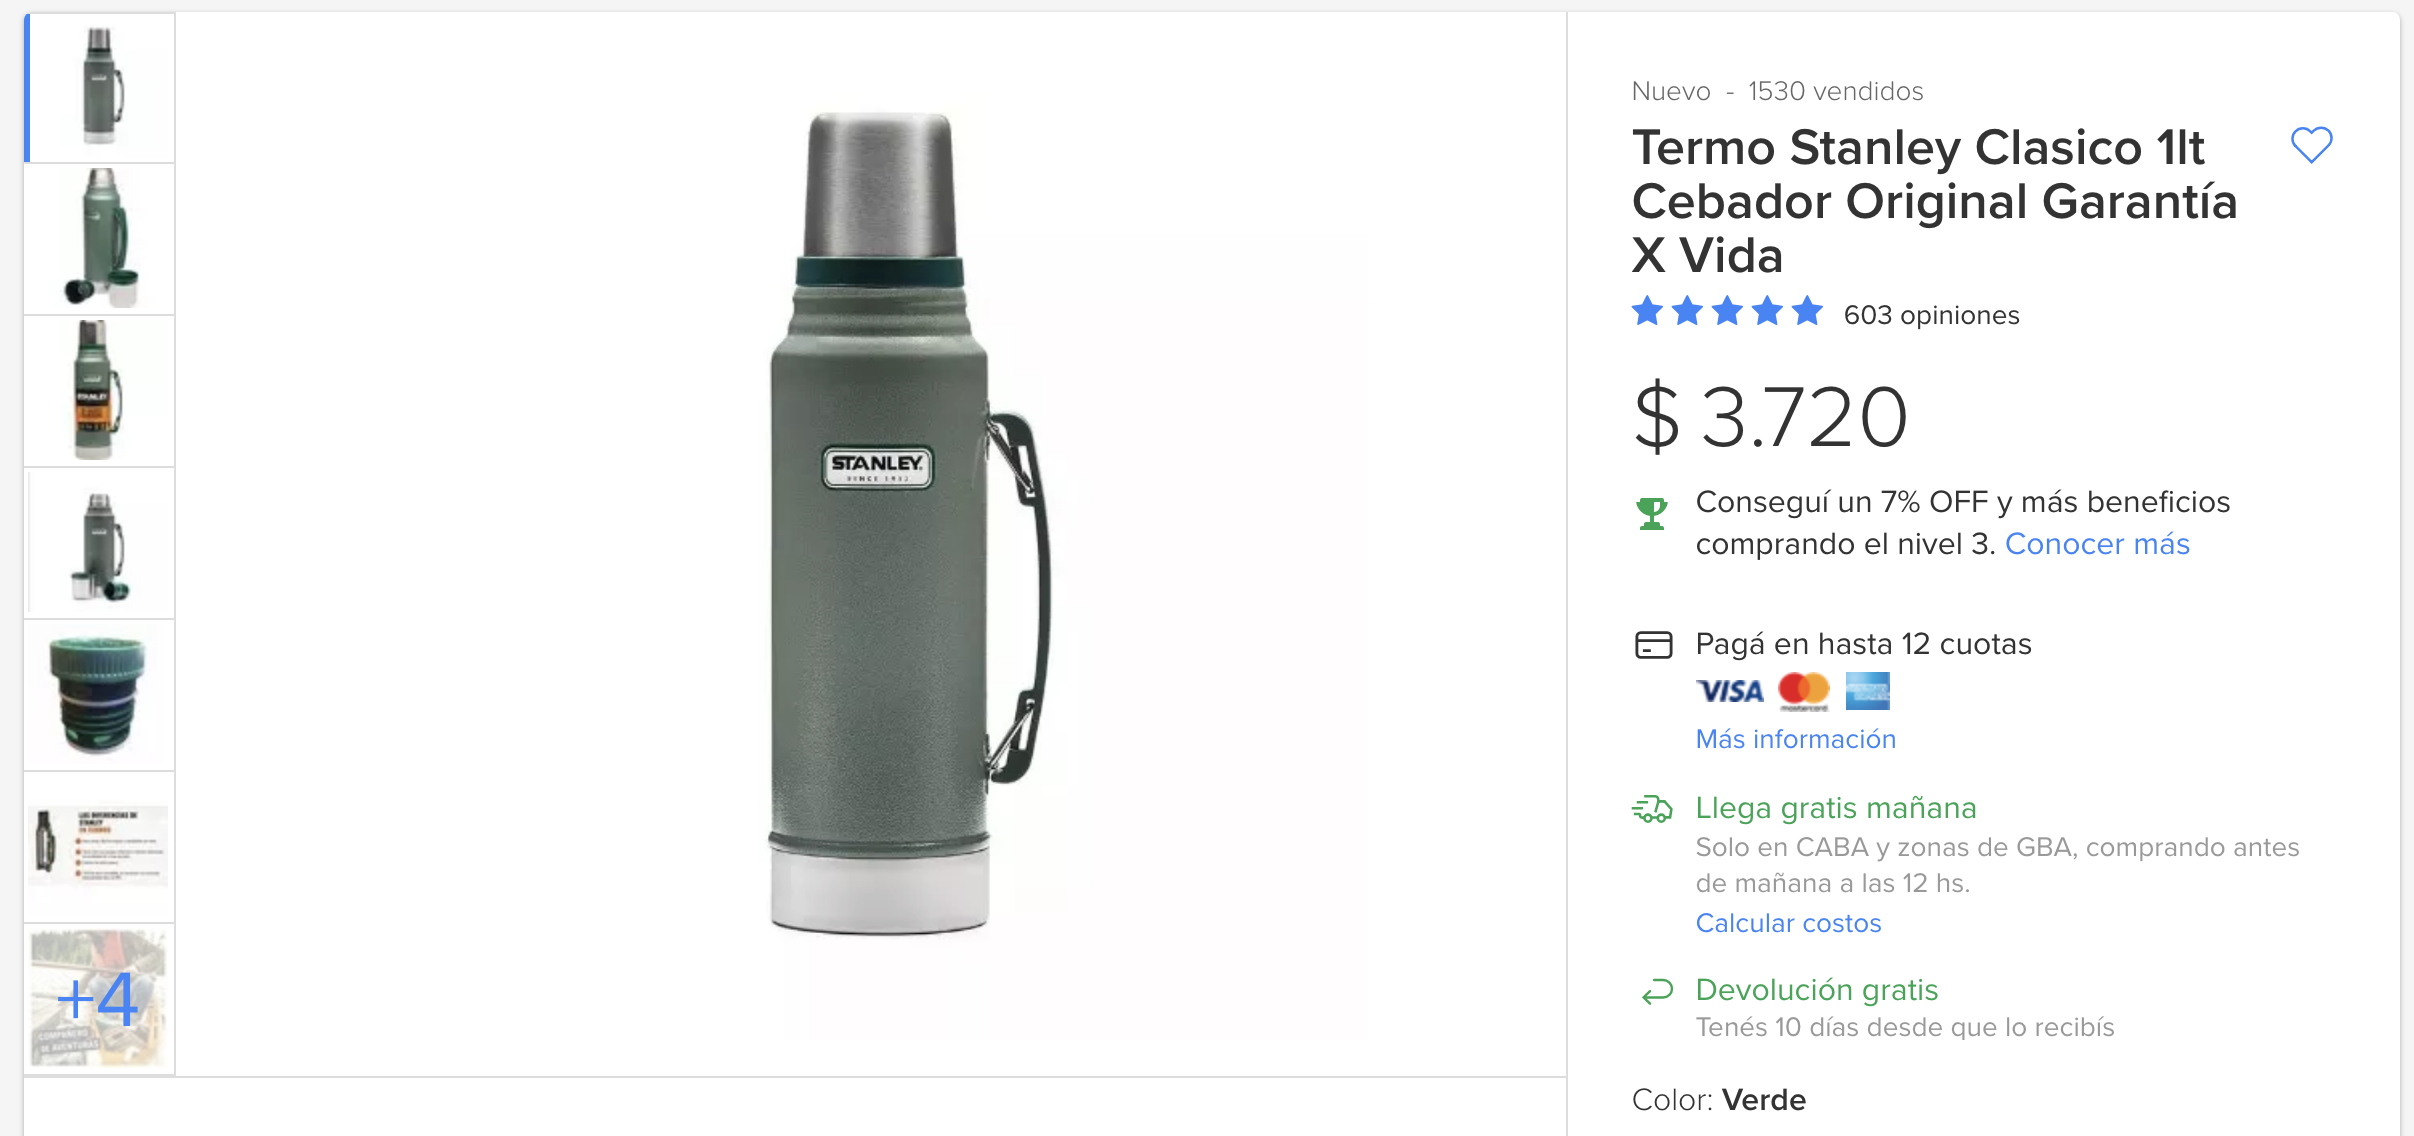
Task: Open the five-star rating stars
Action: [1727, 312]
